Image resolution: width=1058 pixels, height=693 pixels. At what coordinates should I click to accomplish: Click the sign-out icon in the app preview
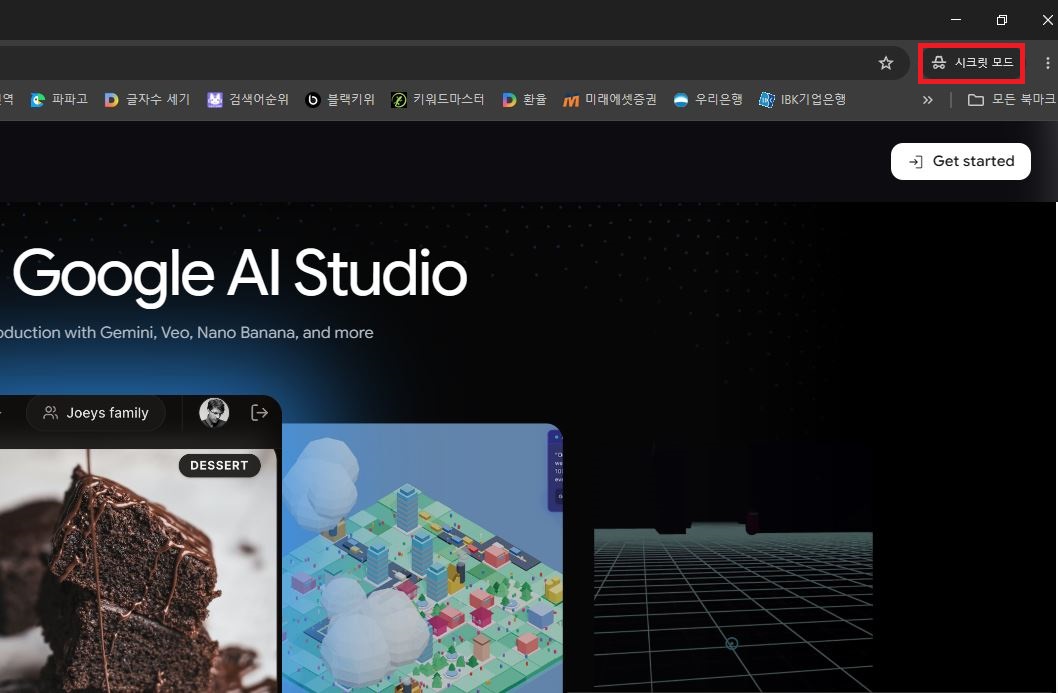[259, 413]
